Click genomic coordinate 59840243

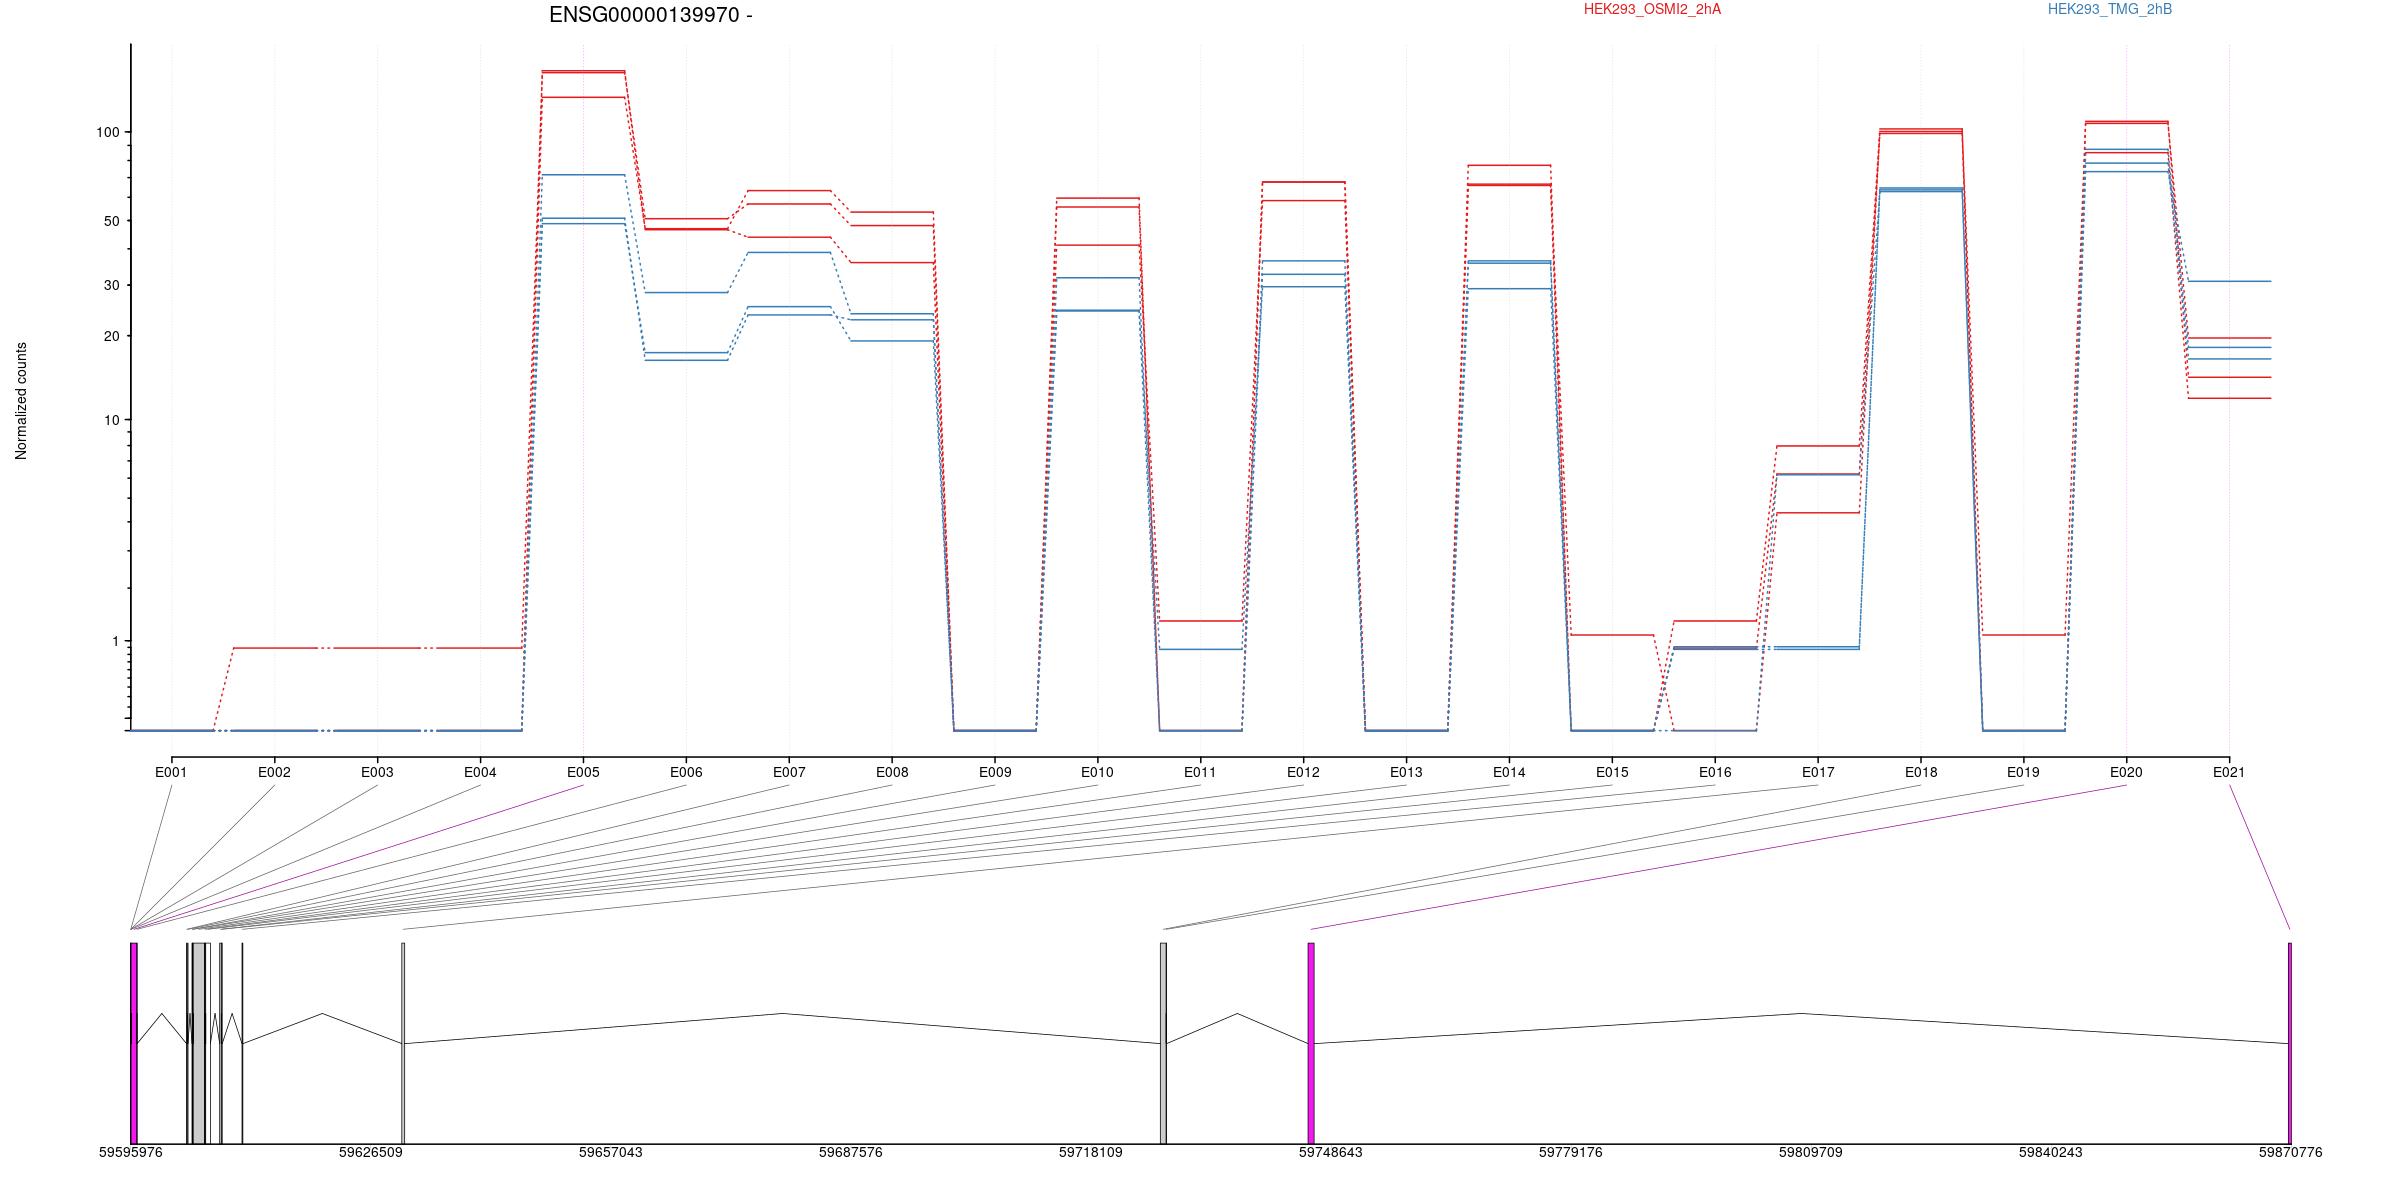click(2050, 1152)
